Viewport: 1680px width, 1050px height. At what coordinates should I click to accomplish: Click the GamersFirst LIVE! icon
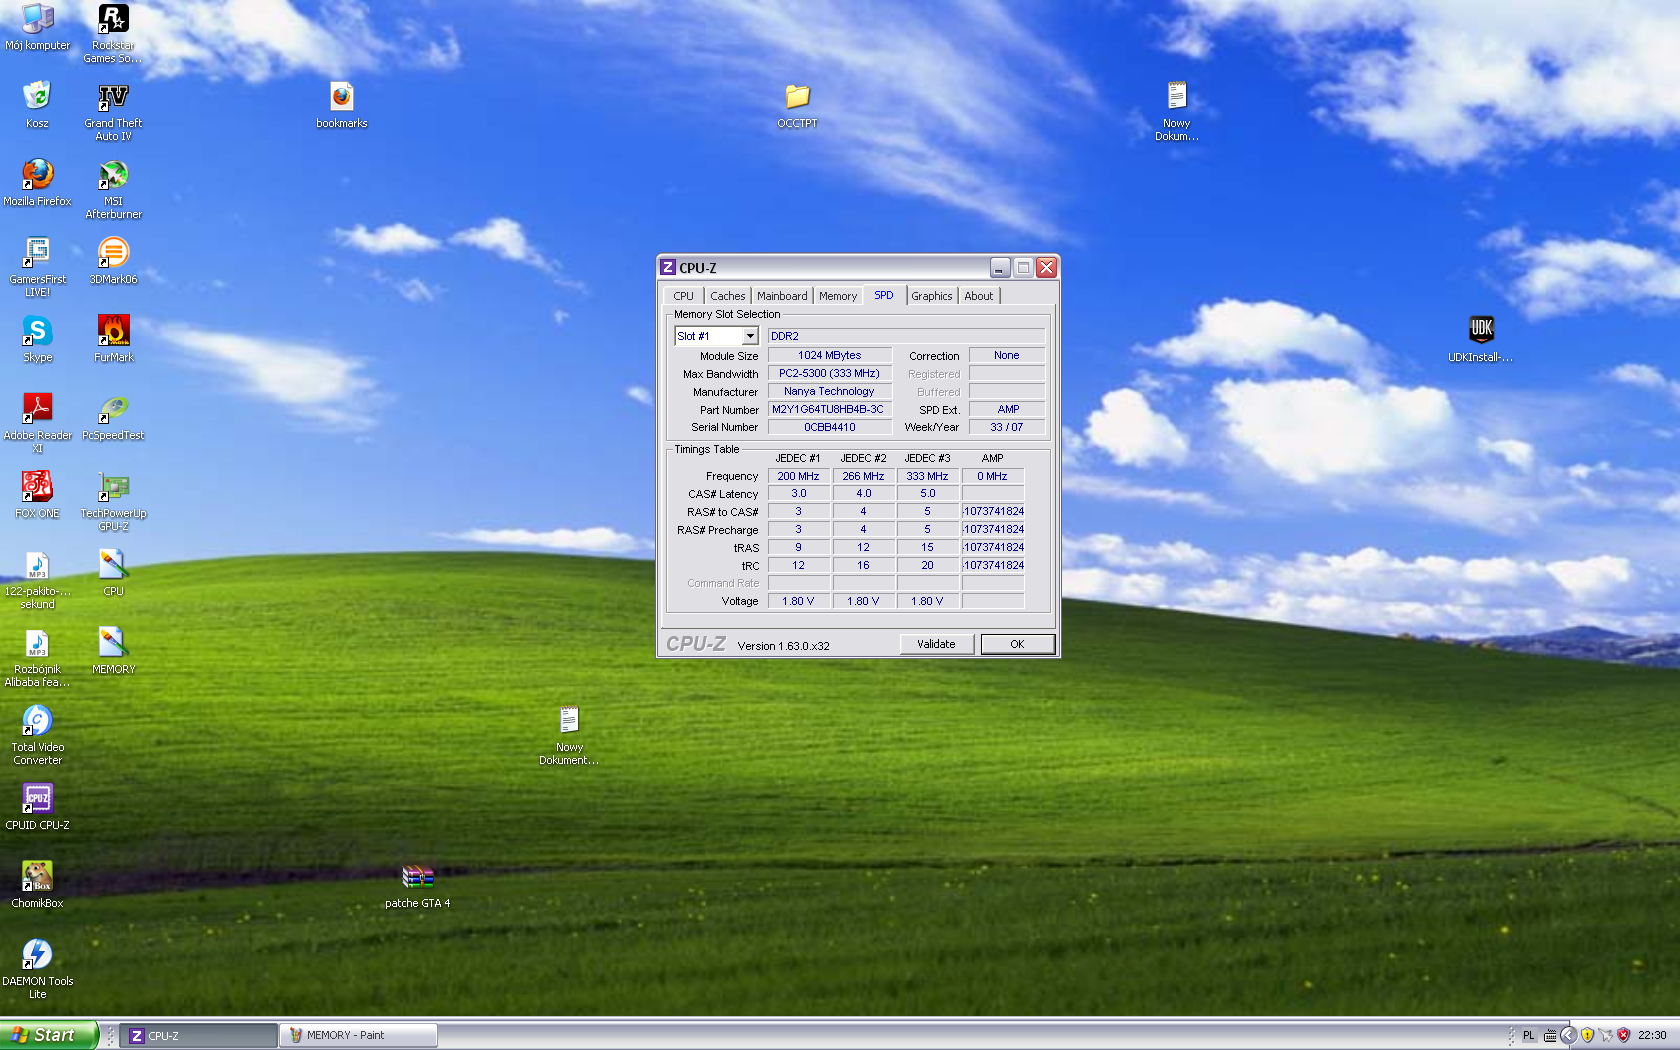tap(37, 267)
